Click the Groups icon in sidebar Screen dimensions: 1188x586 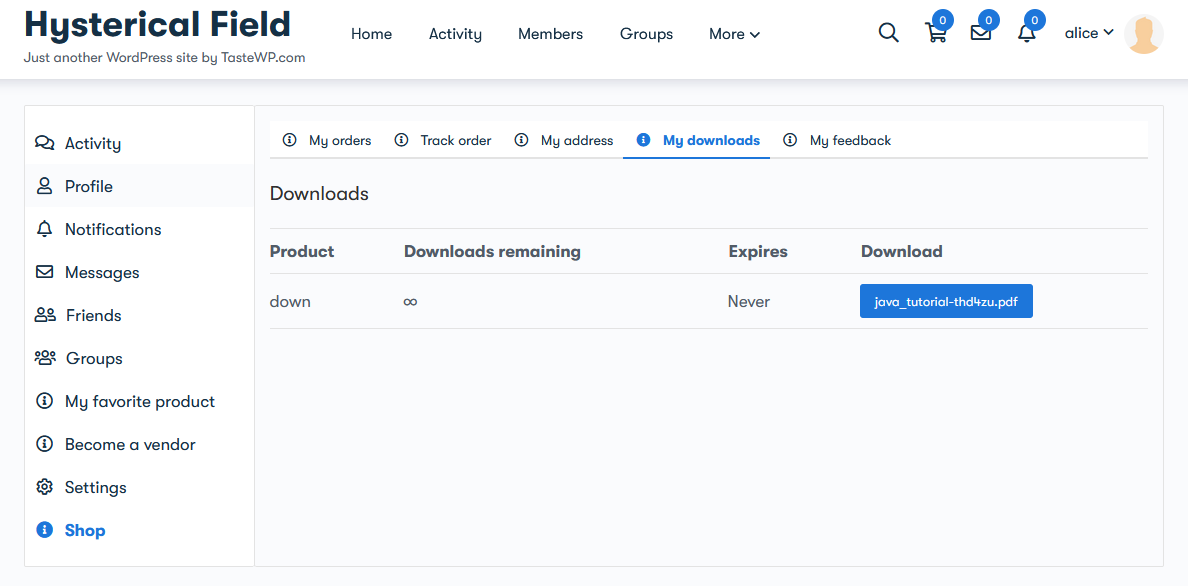(45, 358)
